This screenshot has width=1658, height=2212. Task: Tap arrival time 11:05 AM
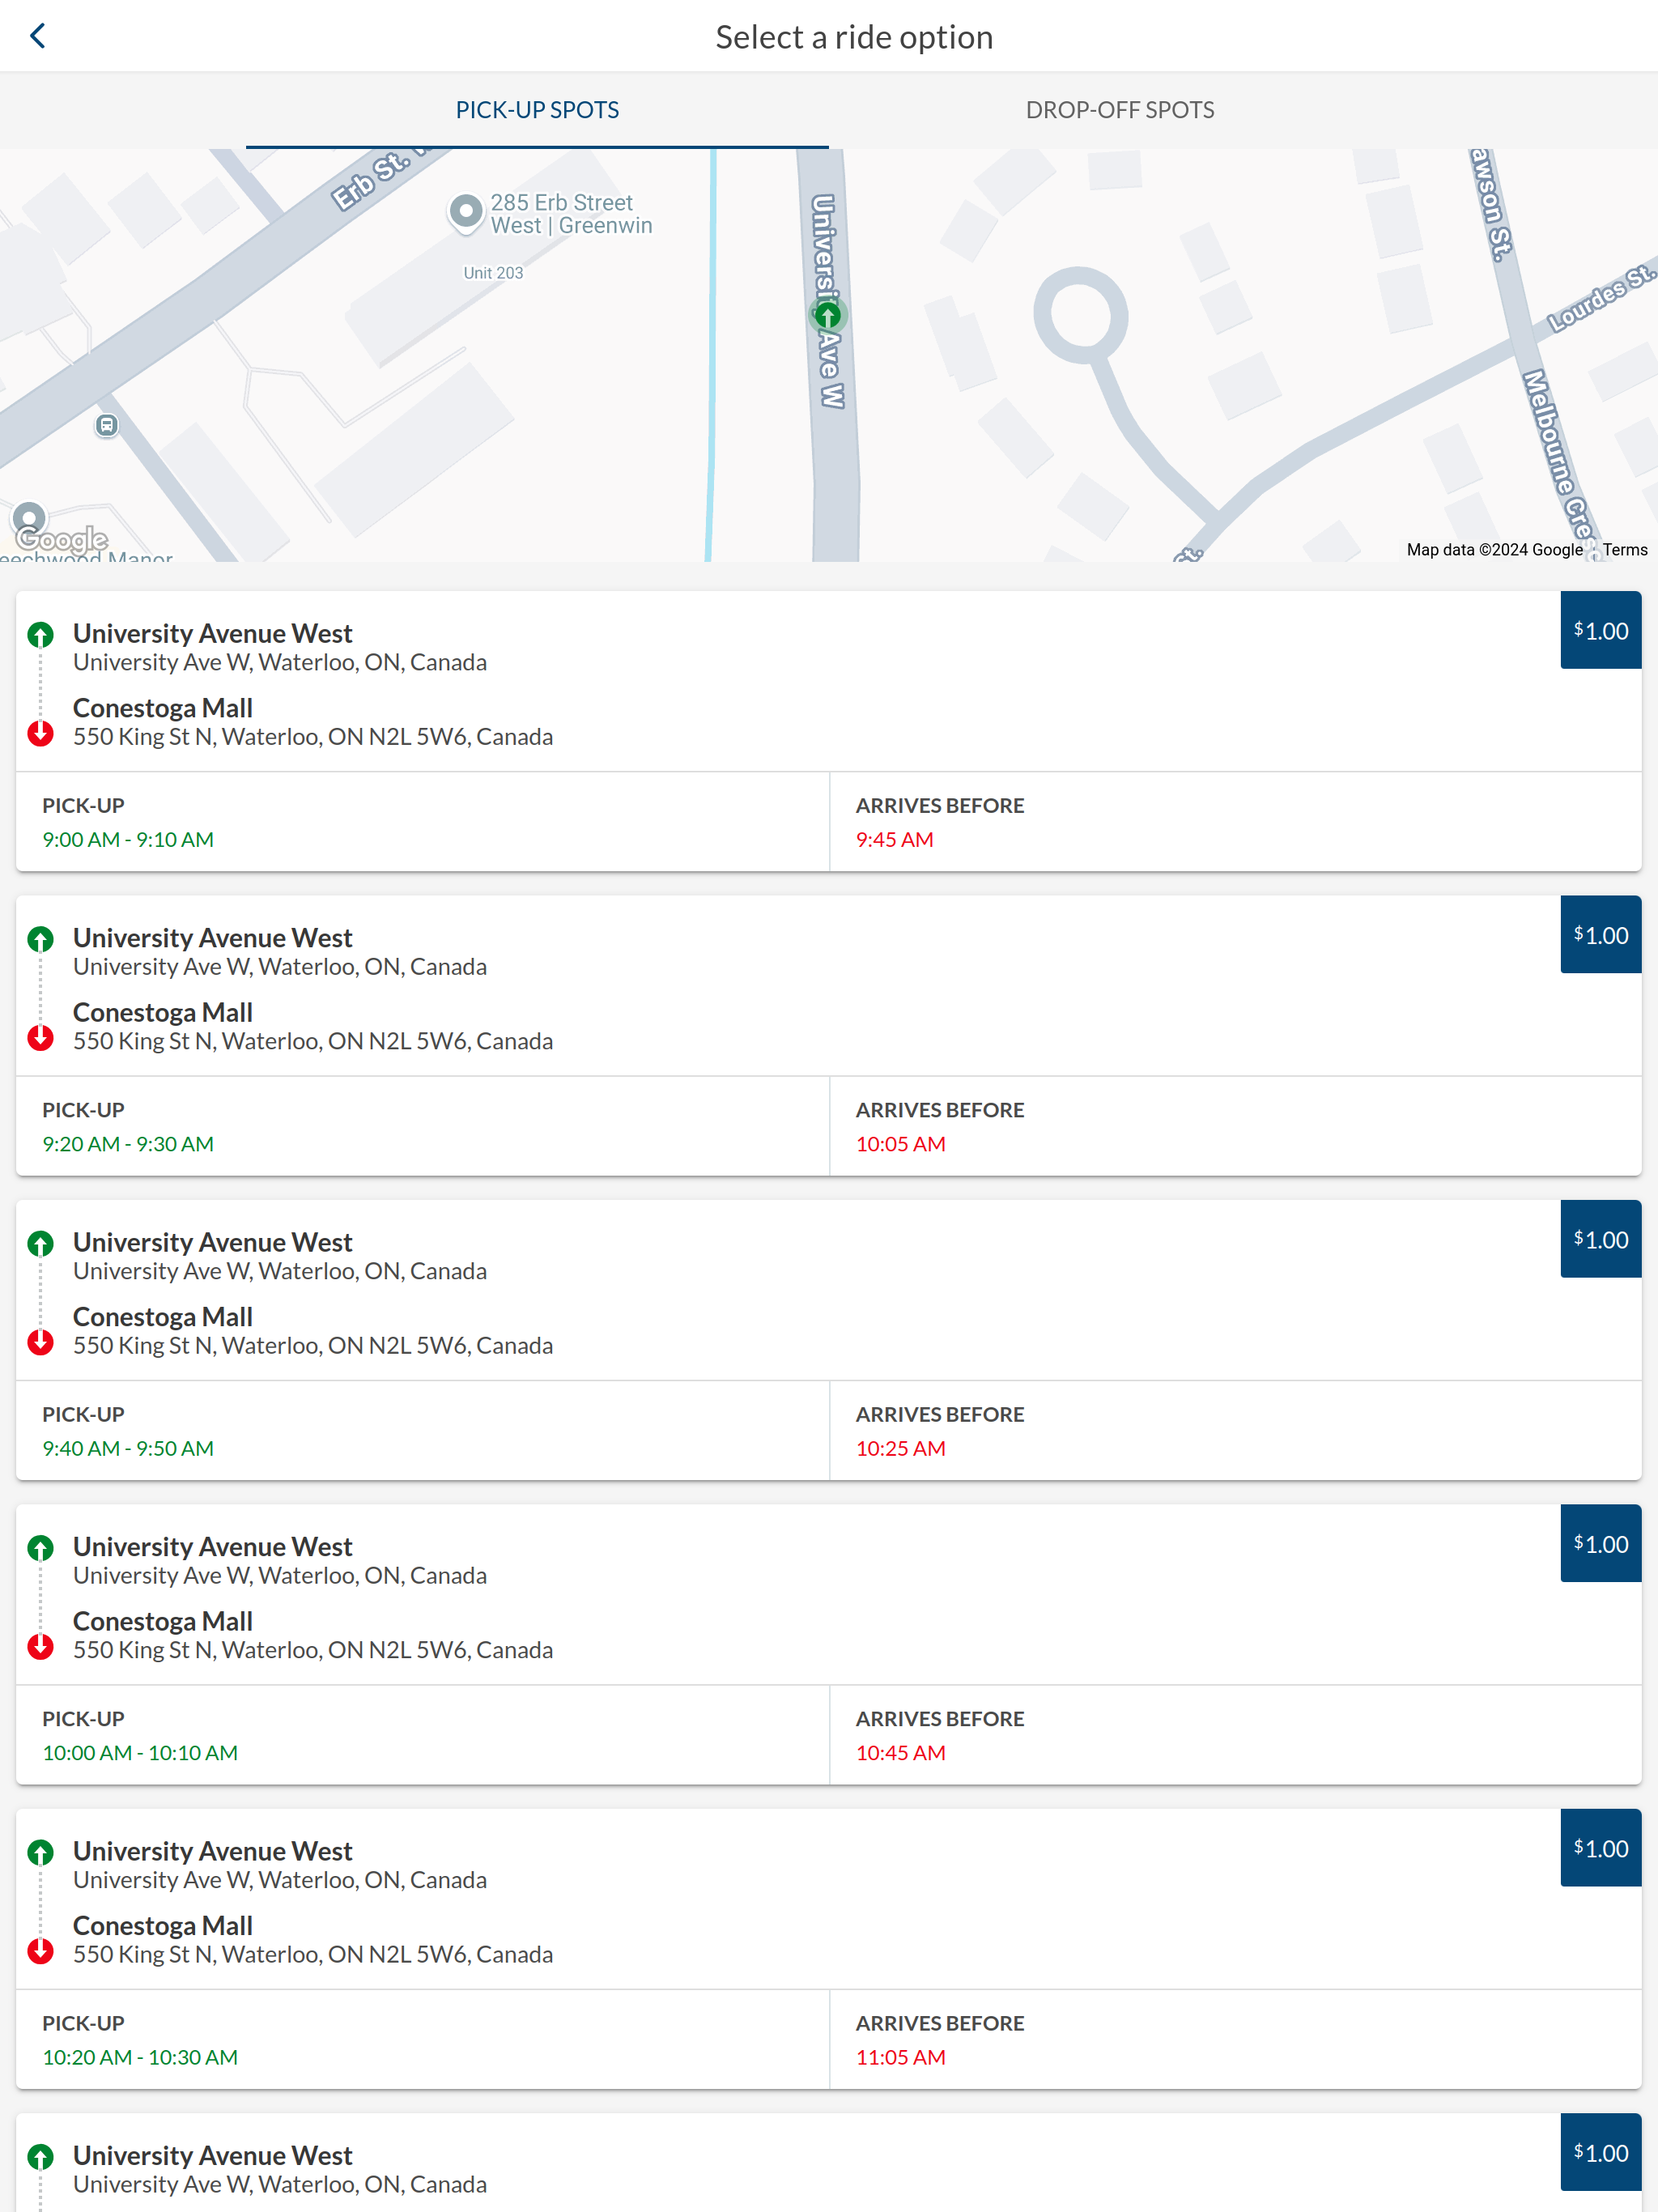point(900,2057)
